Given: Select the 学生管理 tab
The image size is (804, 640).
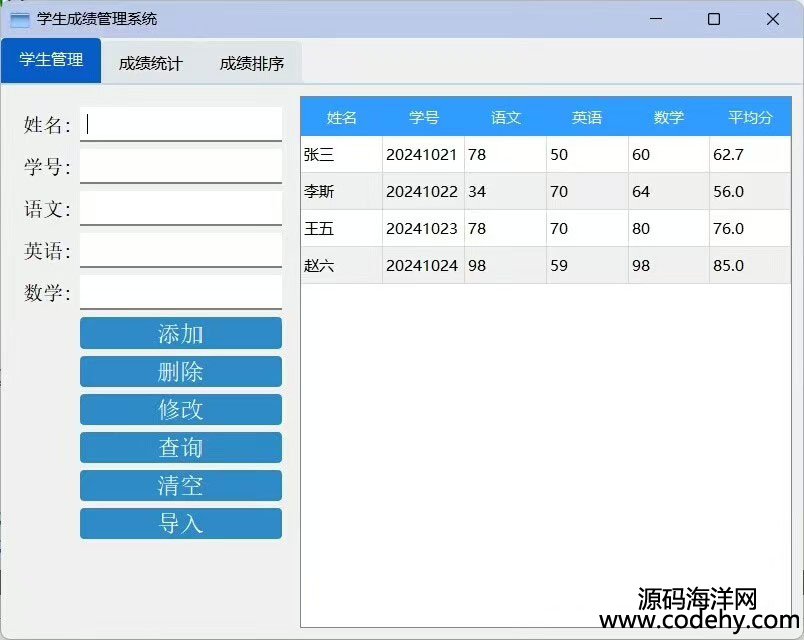Looking at the screenshot, I should point(51,60).
